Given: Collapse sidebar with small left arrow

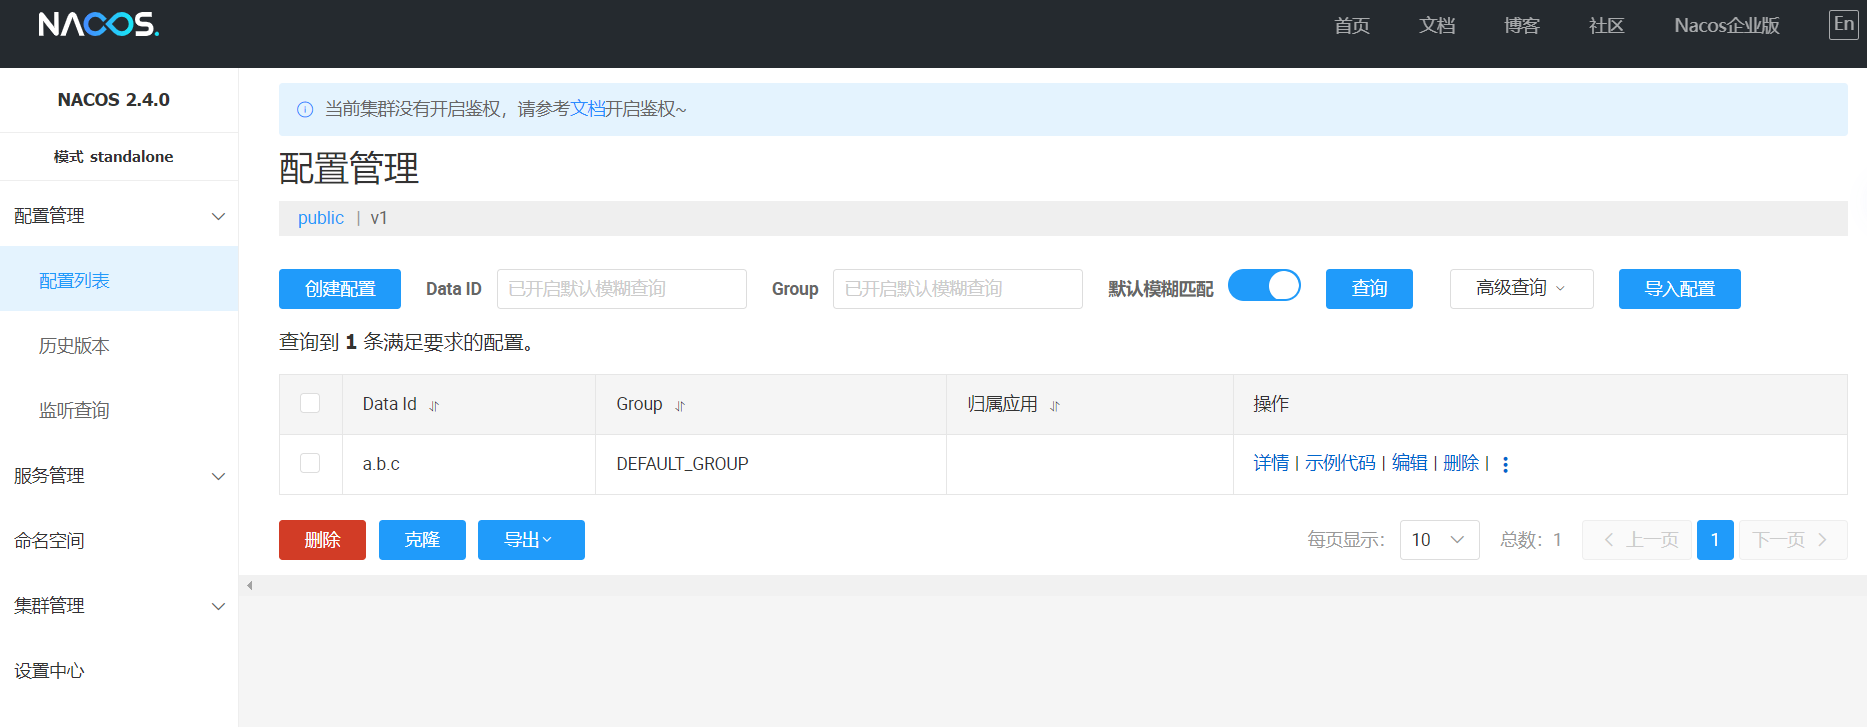Looking at the screenshot, I should (250, 586).
